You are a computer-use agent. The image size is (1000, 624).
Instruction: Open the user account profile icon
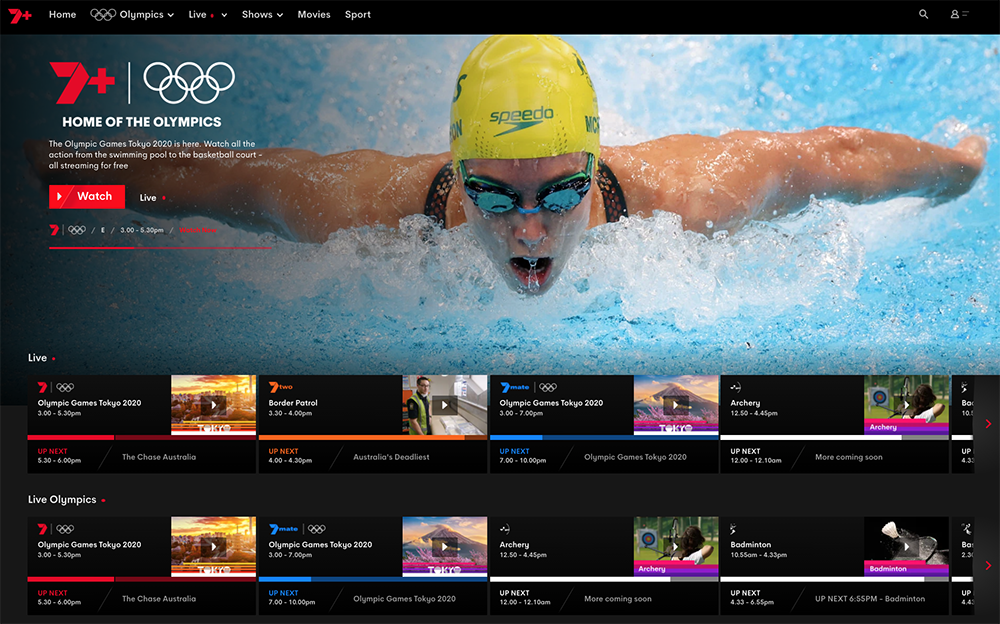(x=958, y=15)
